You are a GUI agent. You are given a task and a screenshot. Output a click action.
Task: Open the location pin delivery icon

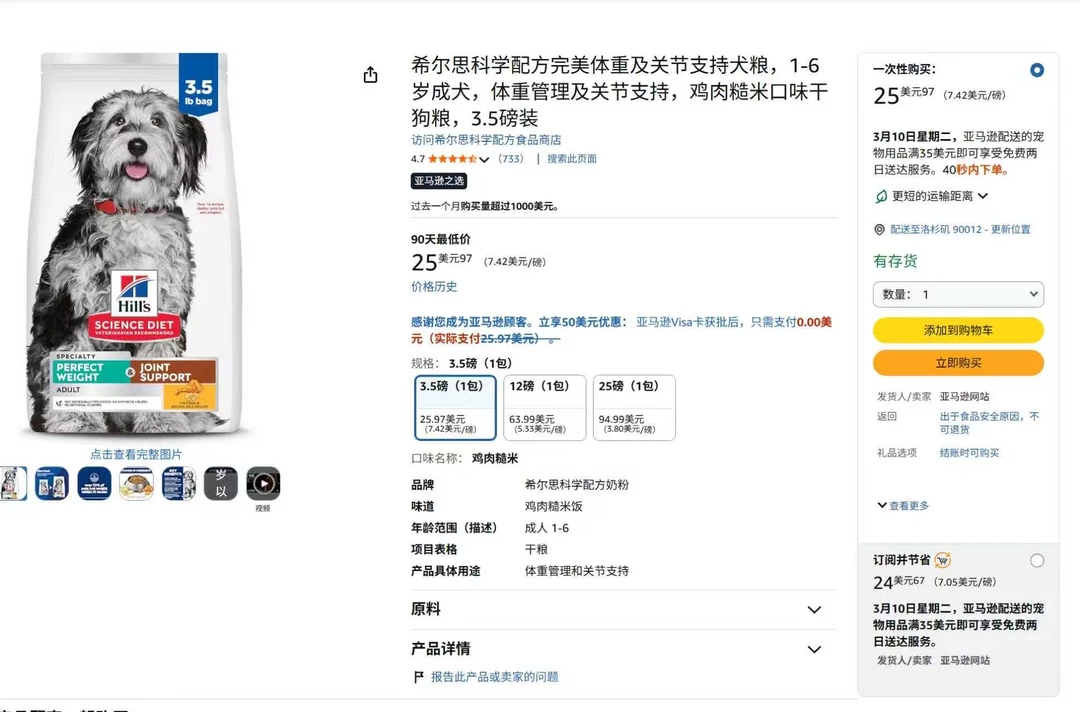pos(880,229)
